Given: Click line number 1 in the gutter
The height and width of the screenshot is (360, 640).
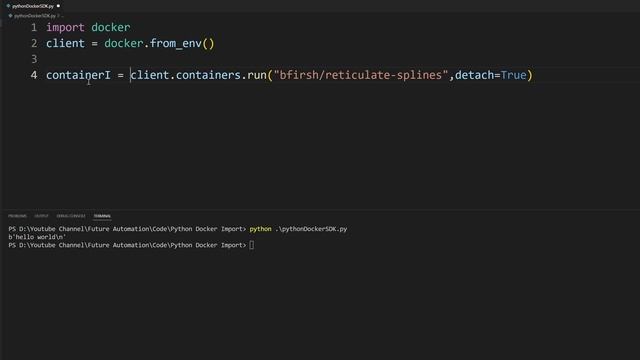Looking at the screenshot, I should pos(34,28).
